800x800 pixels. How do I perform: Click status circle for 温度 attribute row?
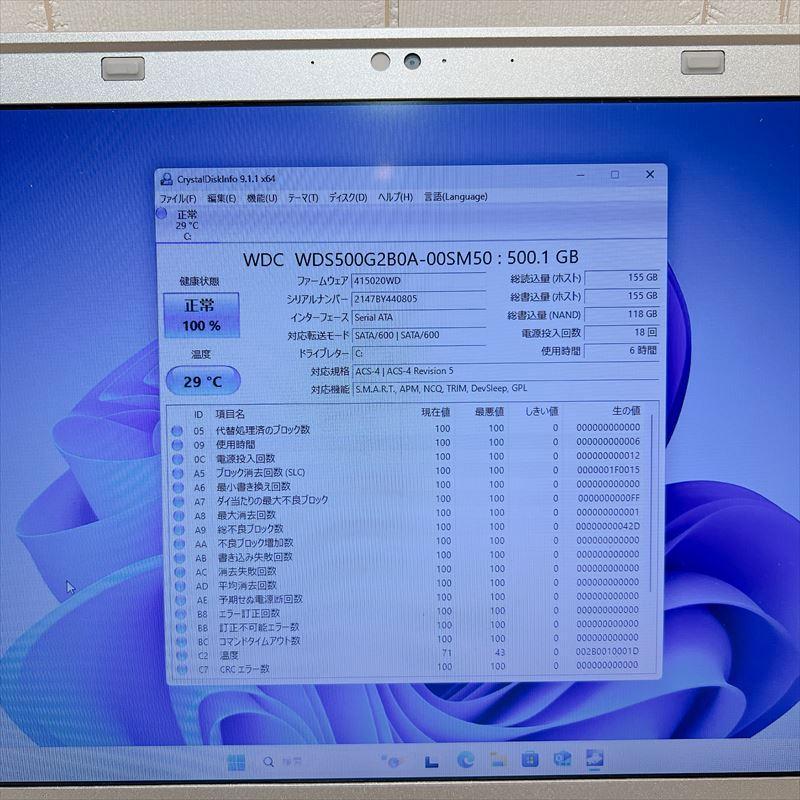tap(182, 656)
